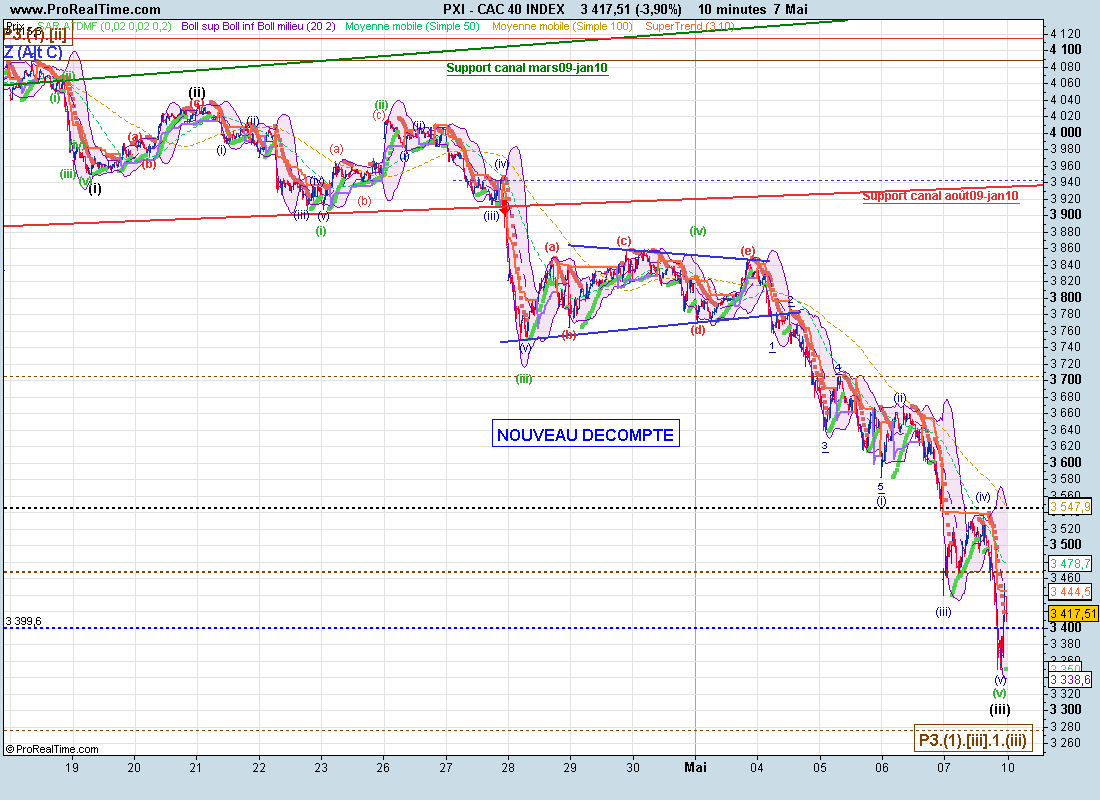Click the yellow 3 417,51 current price tag
This screenshot has height=800, width=1100.
coord(1073,614)
